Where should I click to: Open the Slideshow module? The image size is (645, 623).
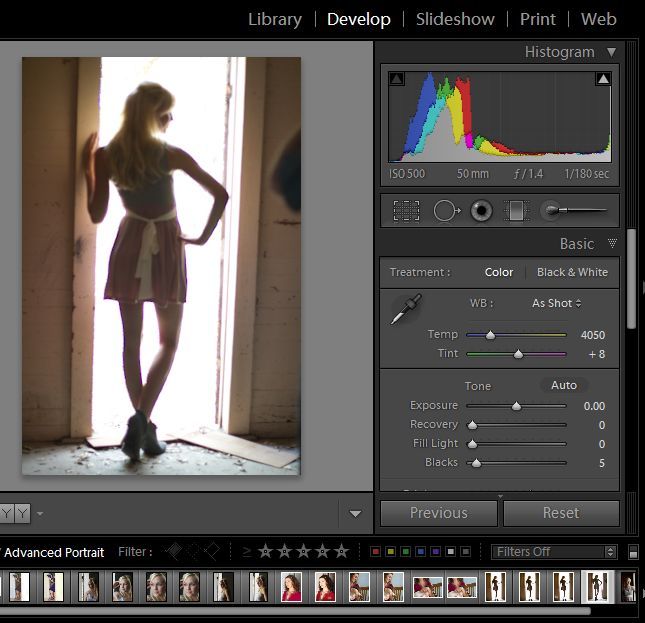click(455, 19)
